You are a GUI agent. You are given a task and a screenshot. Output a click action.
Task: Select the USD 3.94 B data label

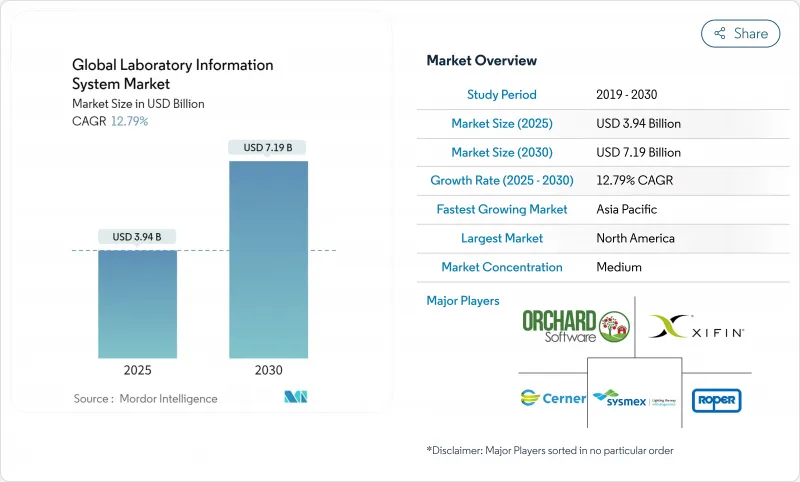click(137, 237)
